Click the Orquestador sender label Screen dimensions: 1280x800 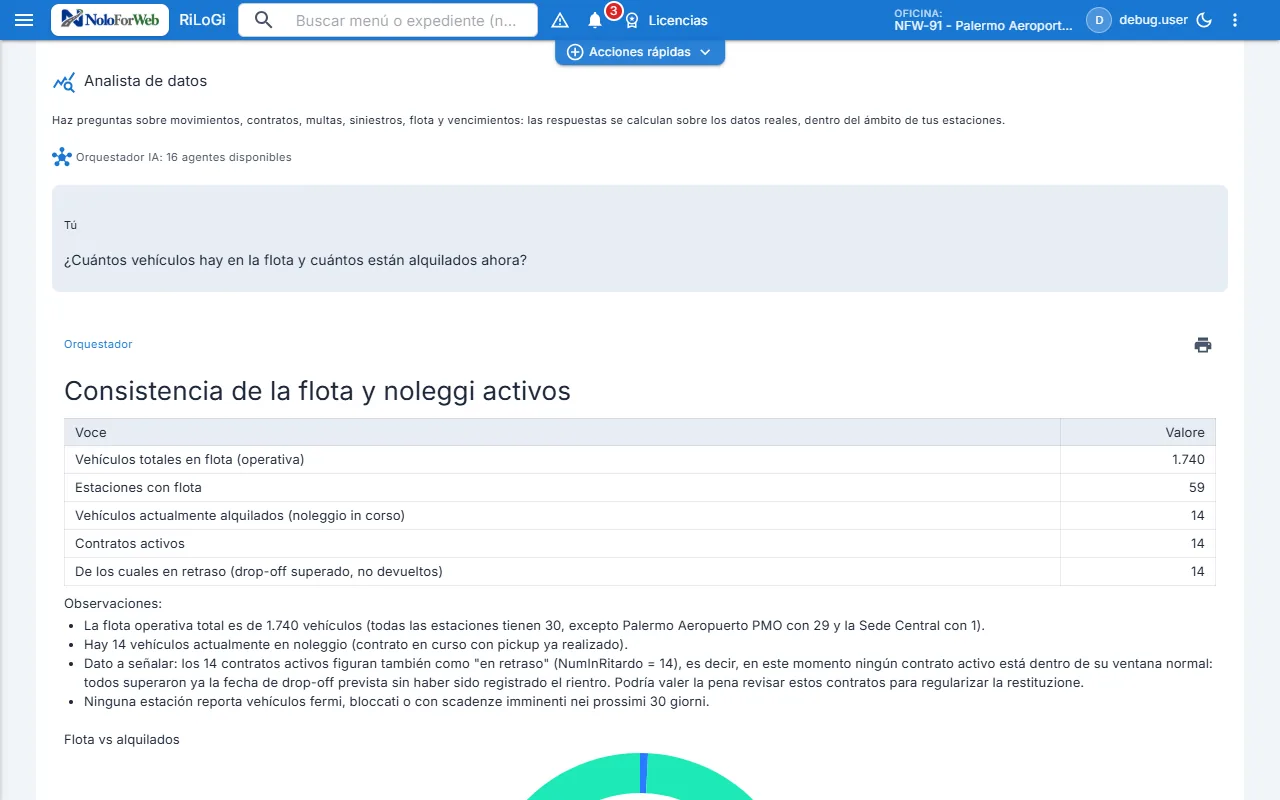[x=98, y=344]
